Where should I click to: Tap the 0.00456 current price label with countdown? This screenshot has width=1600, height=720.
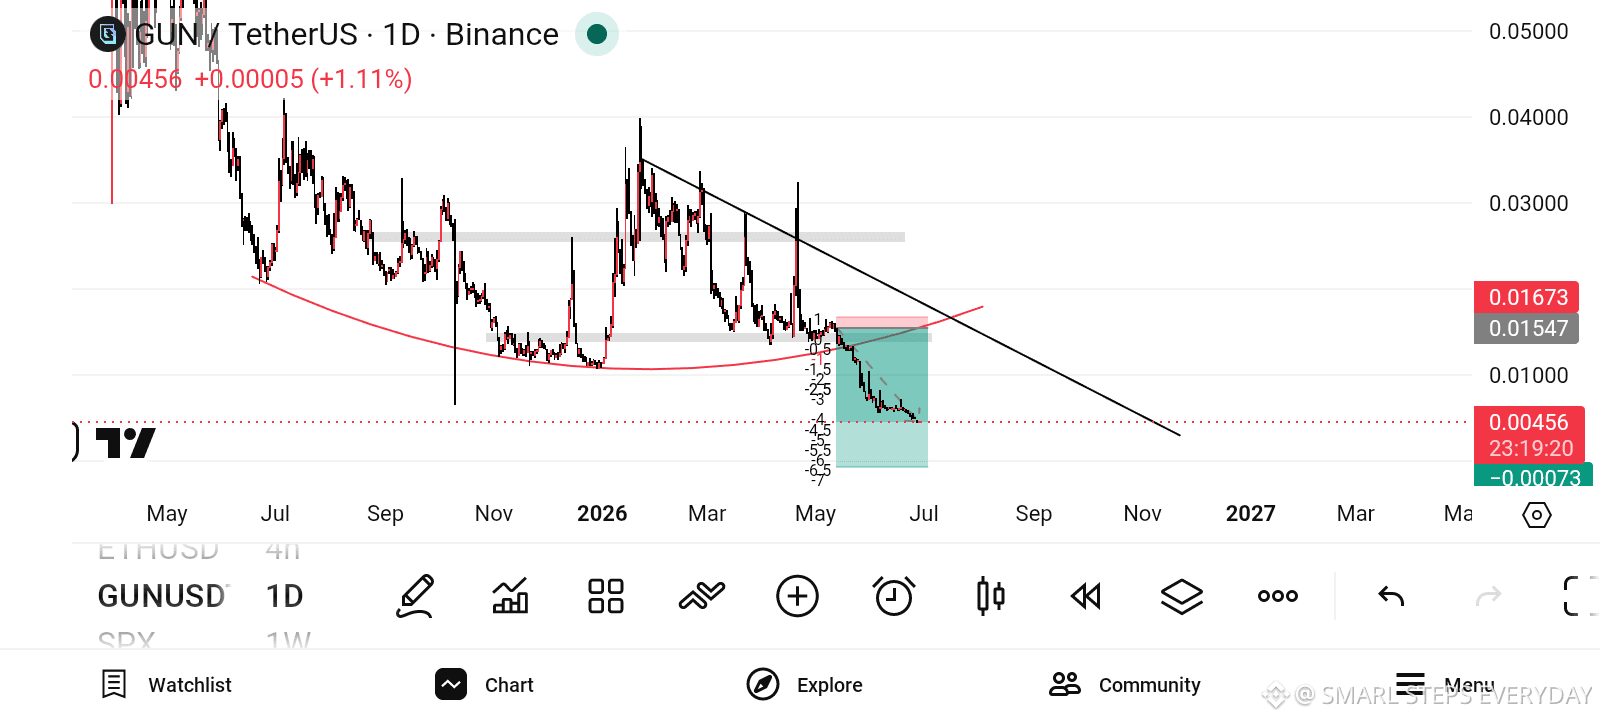pyautogui.click(x=1530, y=435)
